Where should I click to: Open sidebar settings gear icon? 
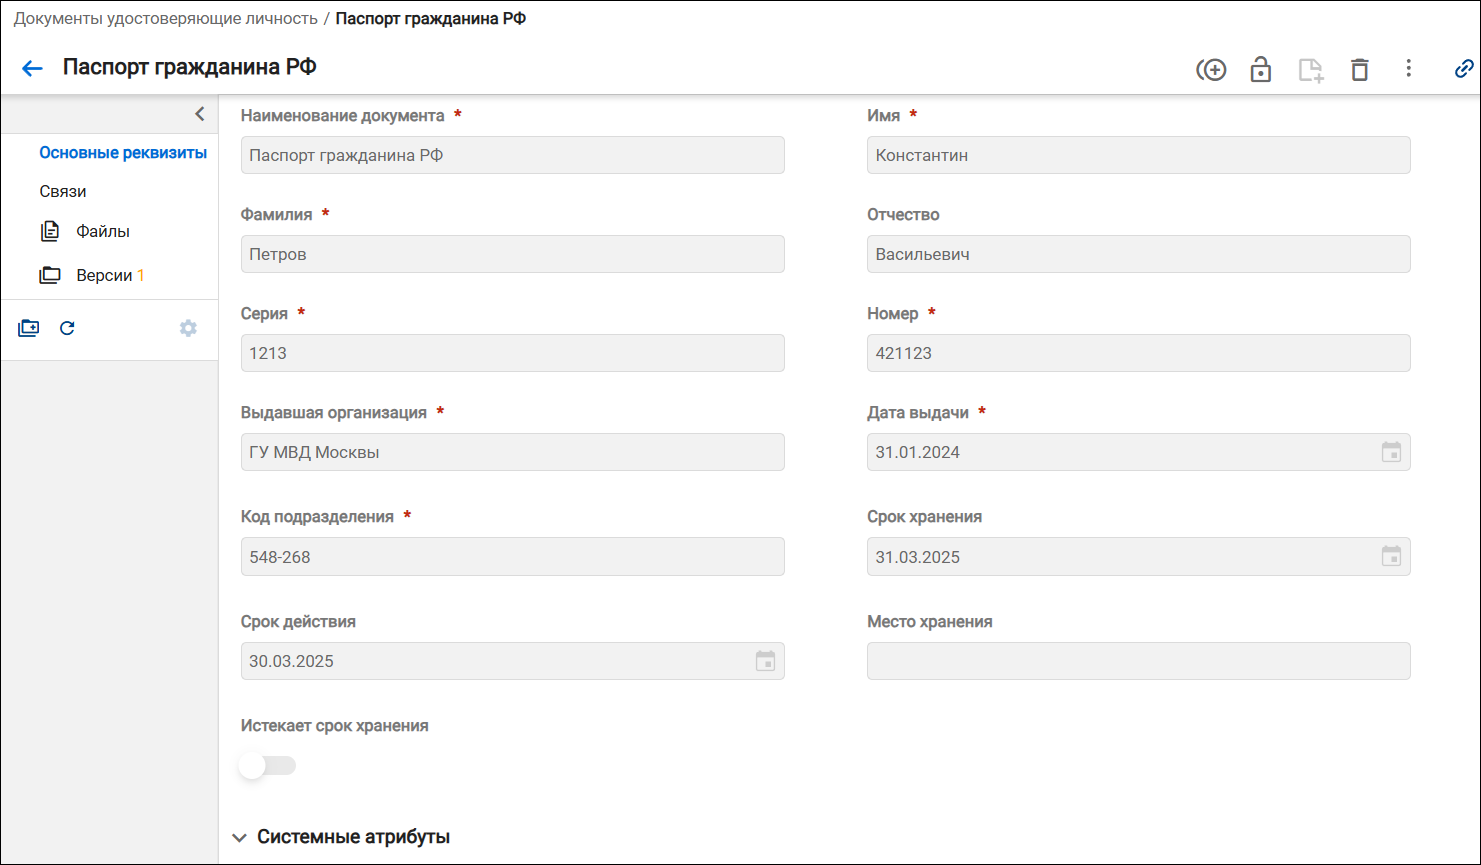click(188, 328)
